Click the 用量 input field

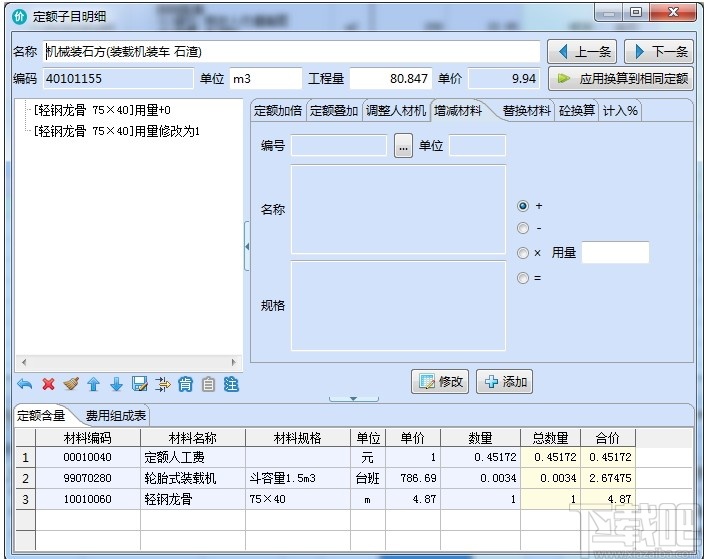[x=615, y=252]
